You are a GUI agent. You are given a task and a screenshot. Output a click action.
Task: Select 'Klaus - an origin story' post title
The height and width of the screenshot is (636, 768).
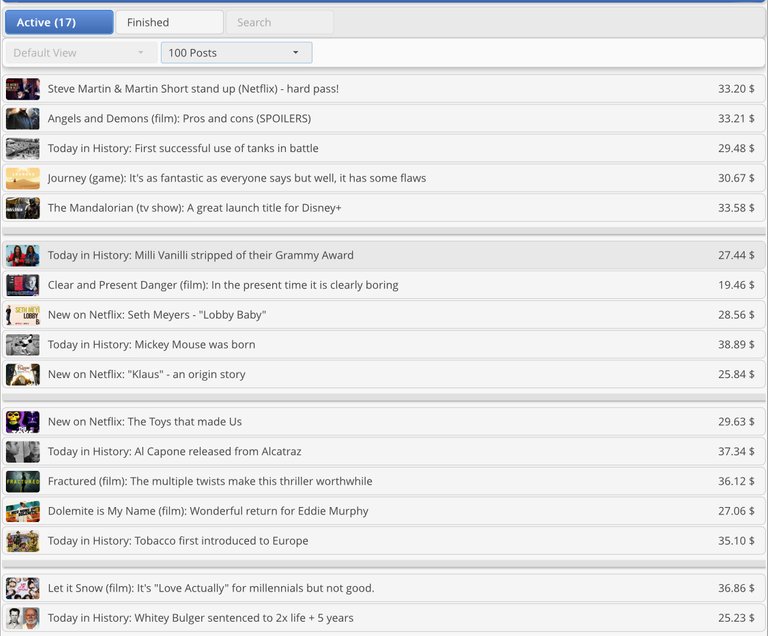(x=146, y=374)
